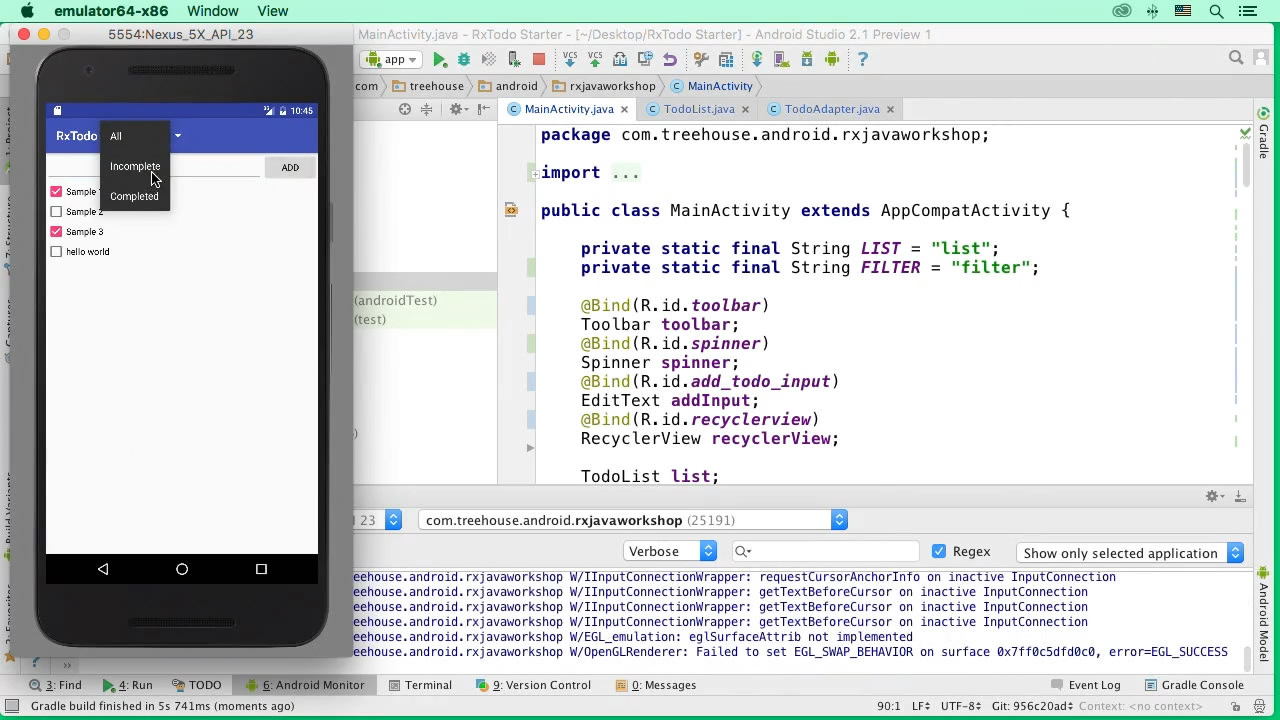Select Completed in emulator filter menu

(x=135, y=196)
